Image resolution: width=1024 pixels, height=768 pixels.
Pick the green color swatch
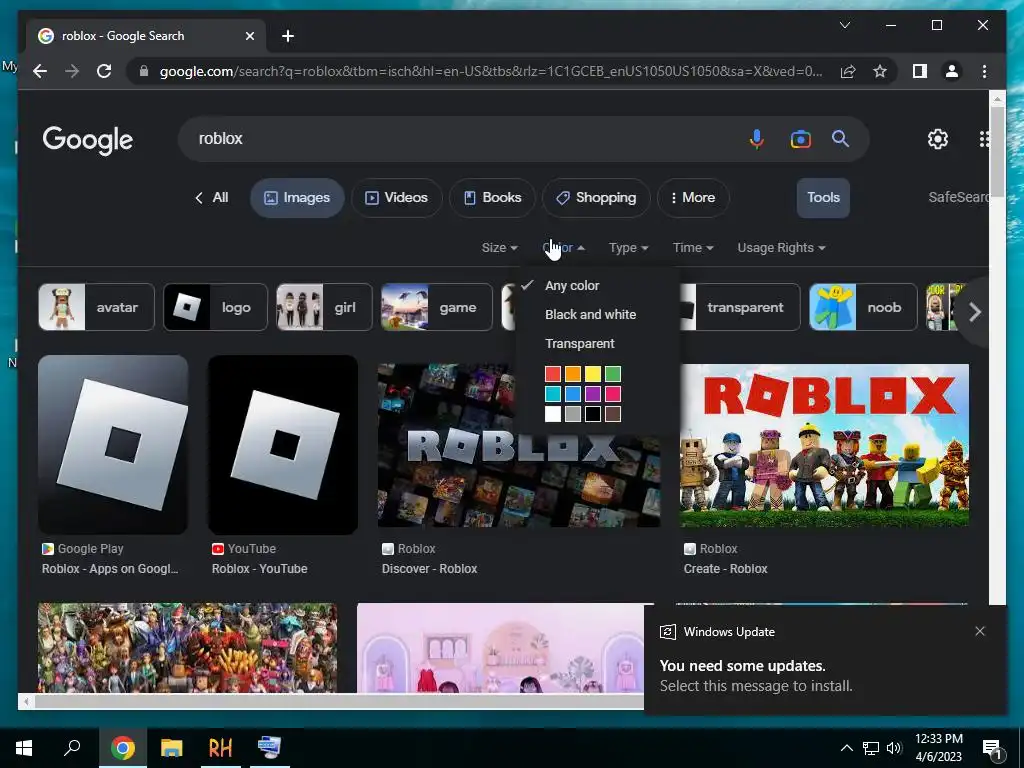[613, 374]
